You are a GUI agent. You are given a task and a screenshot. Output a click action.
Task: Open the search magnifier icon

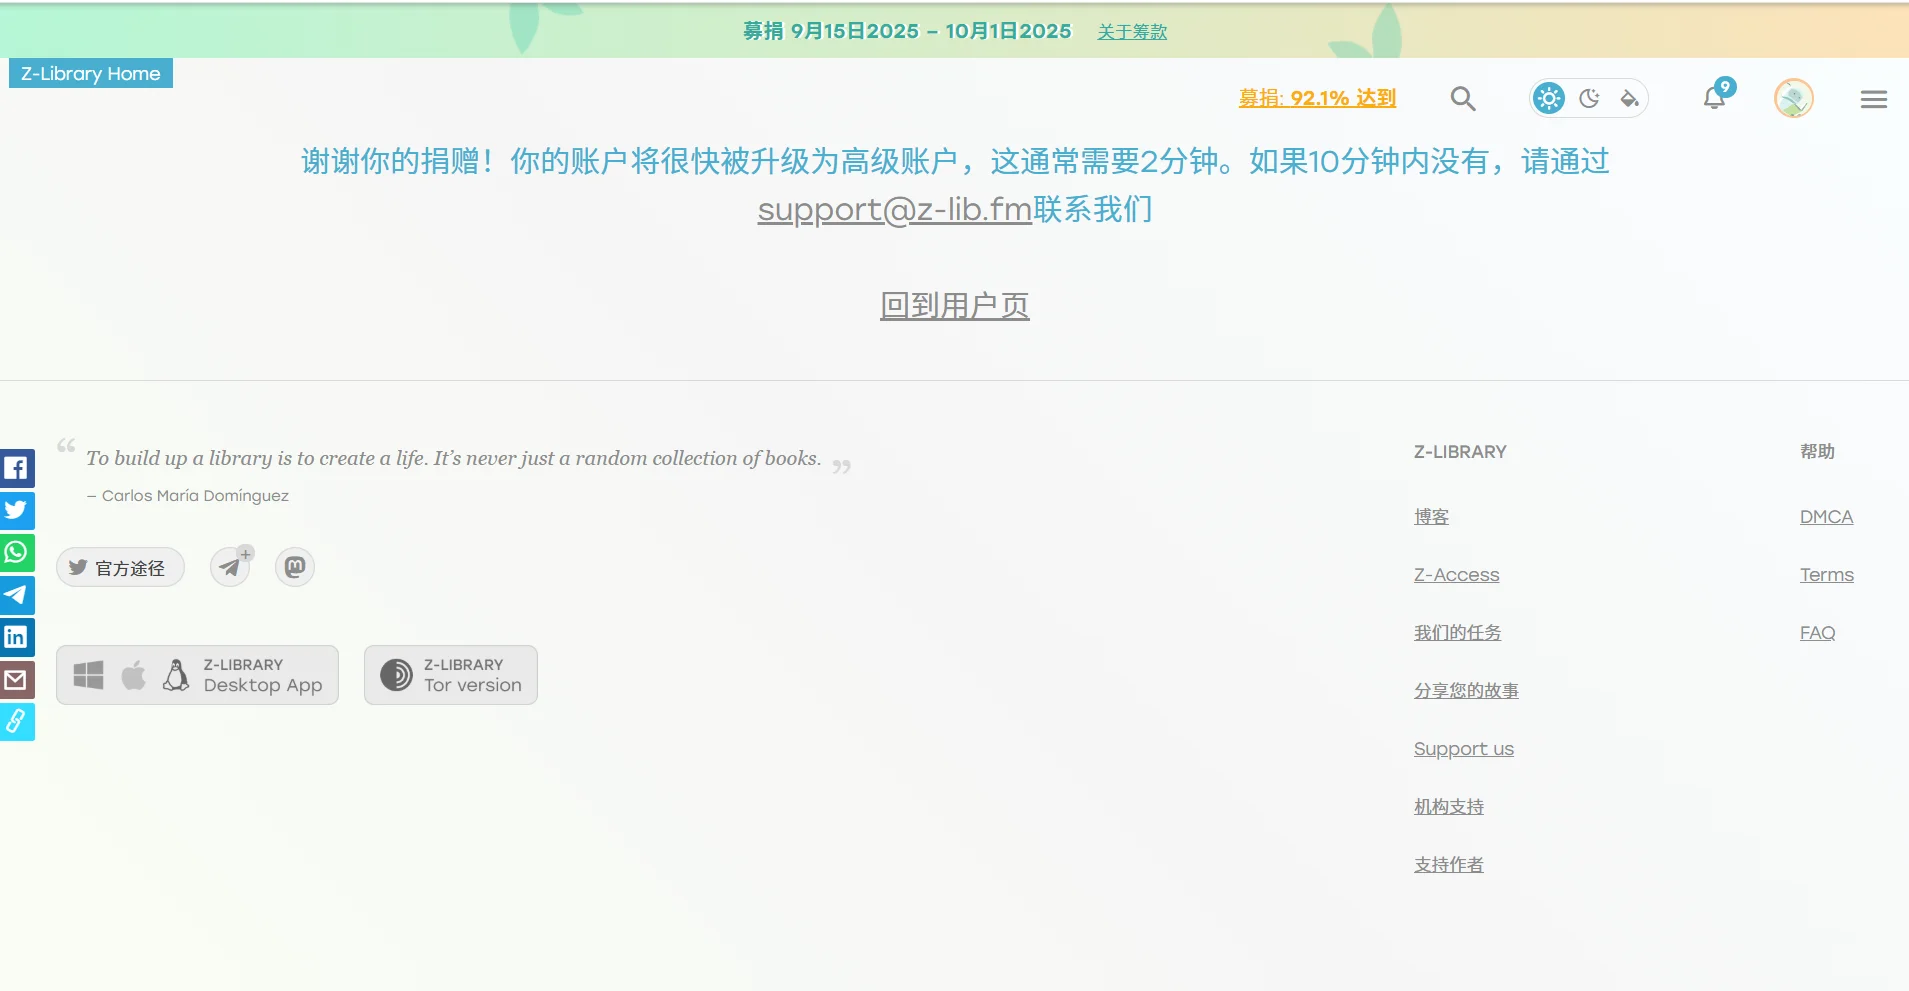coord(1463,98)
